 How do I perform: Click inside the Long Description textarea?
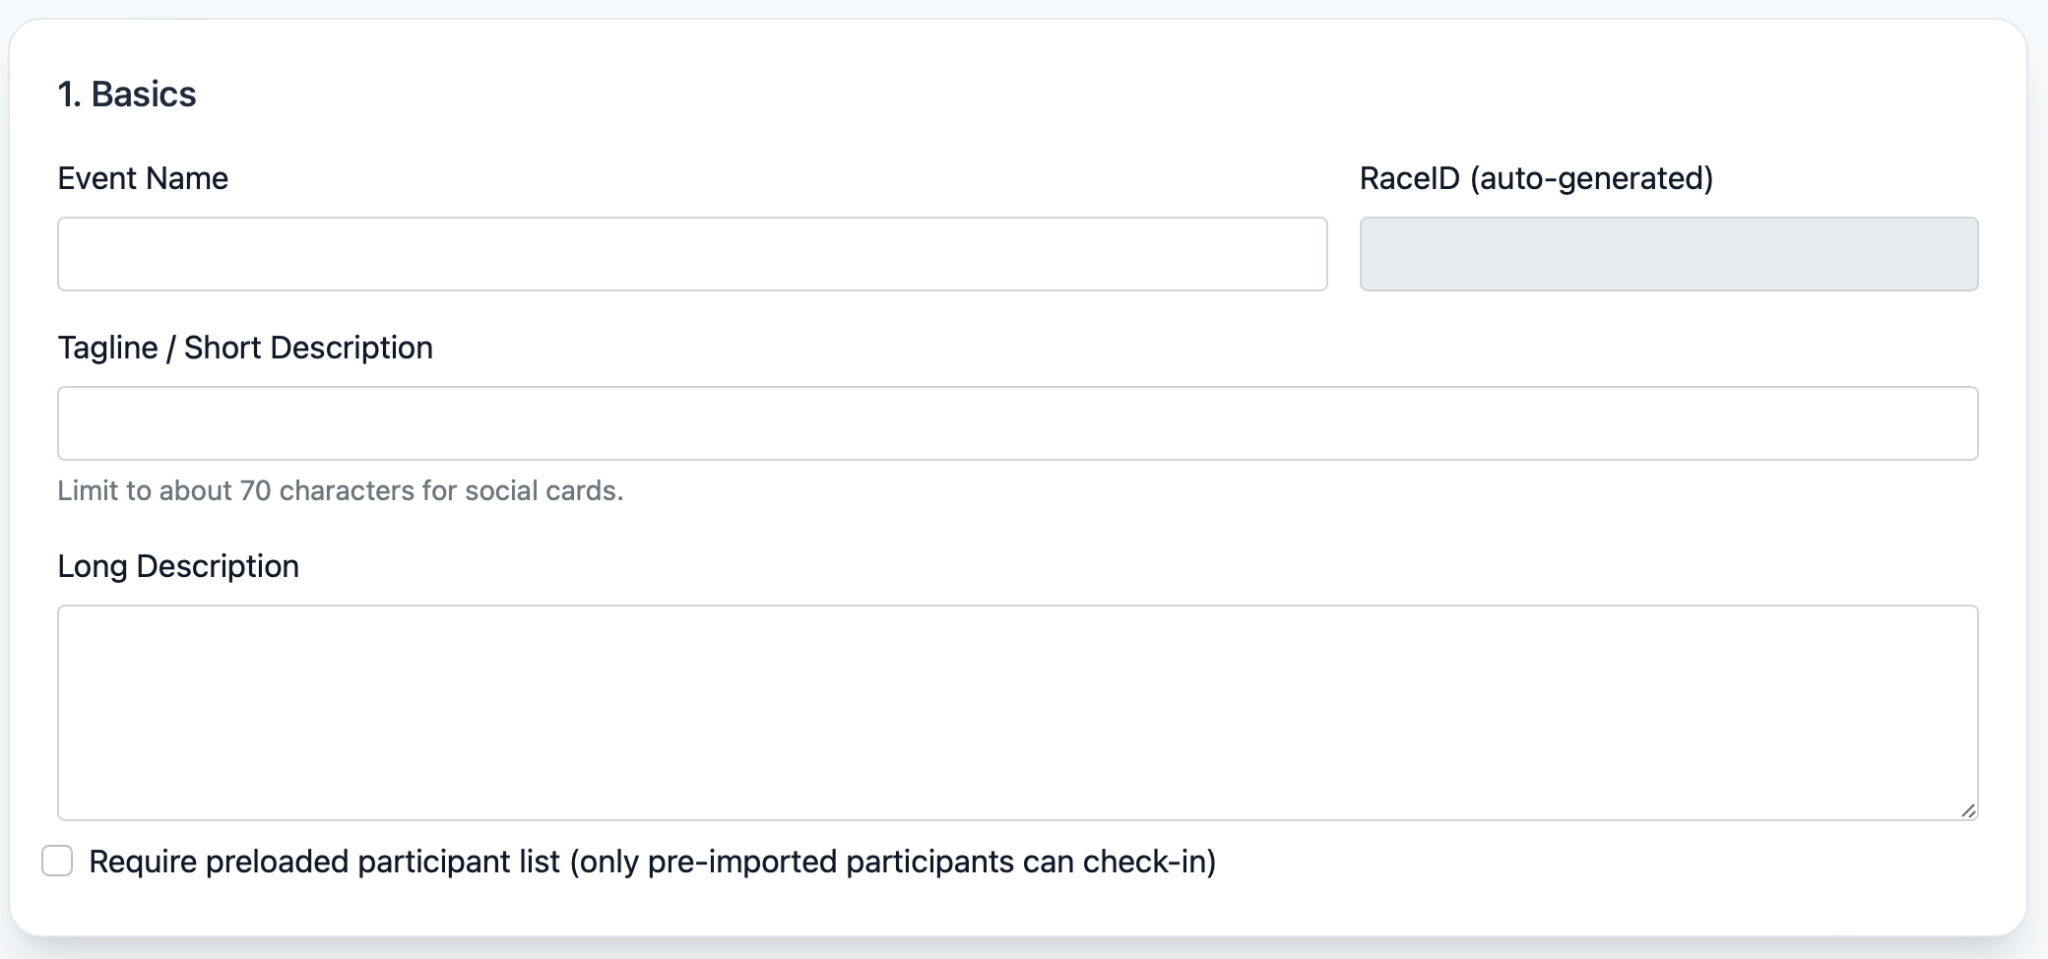[1017, 712]
